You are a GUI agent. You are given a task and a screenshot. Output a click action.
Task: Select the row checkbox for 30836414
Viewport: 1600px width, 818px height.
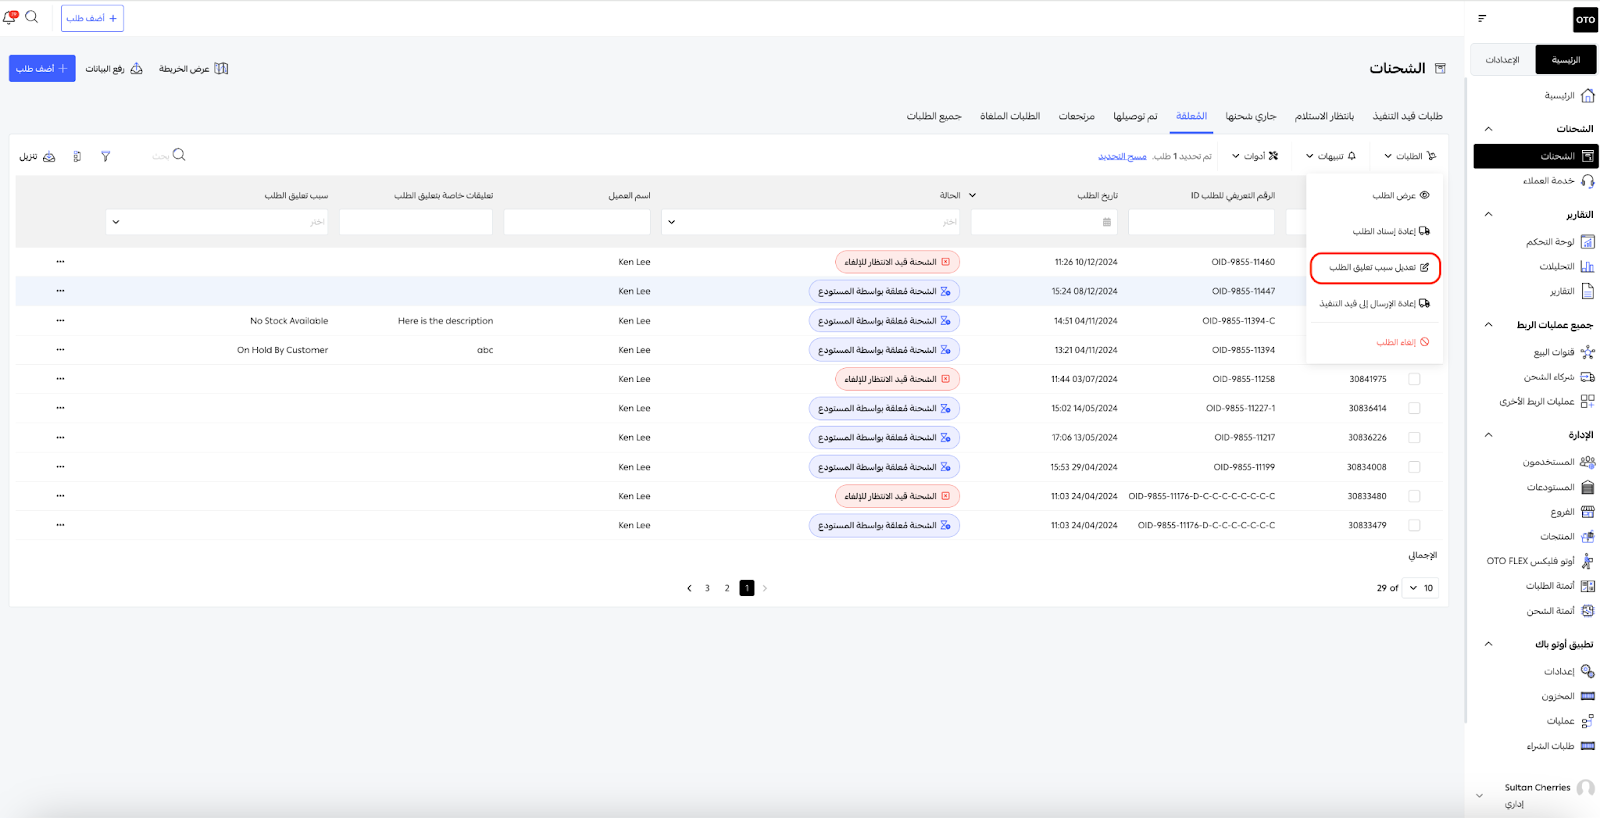click(x=1414, y=408)
